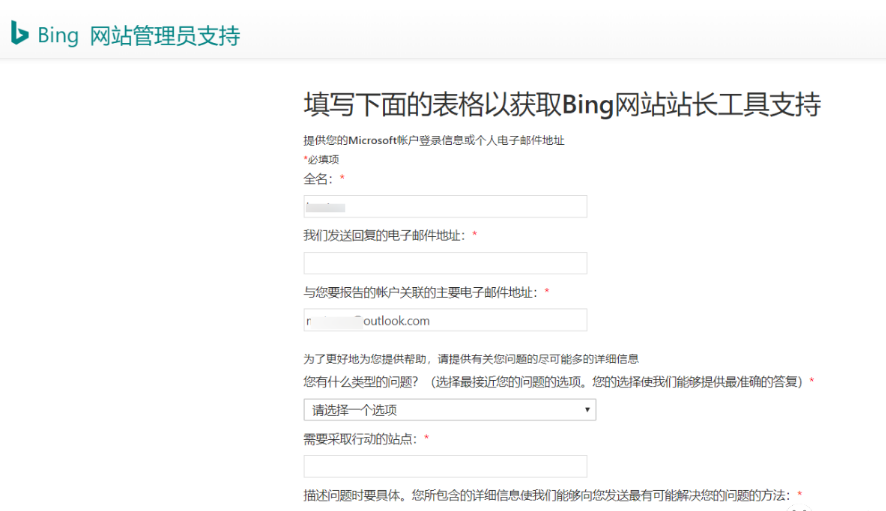Click the reply email address input box
886x511 pixels.
click(445, 263)
